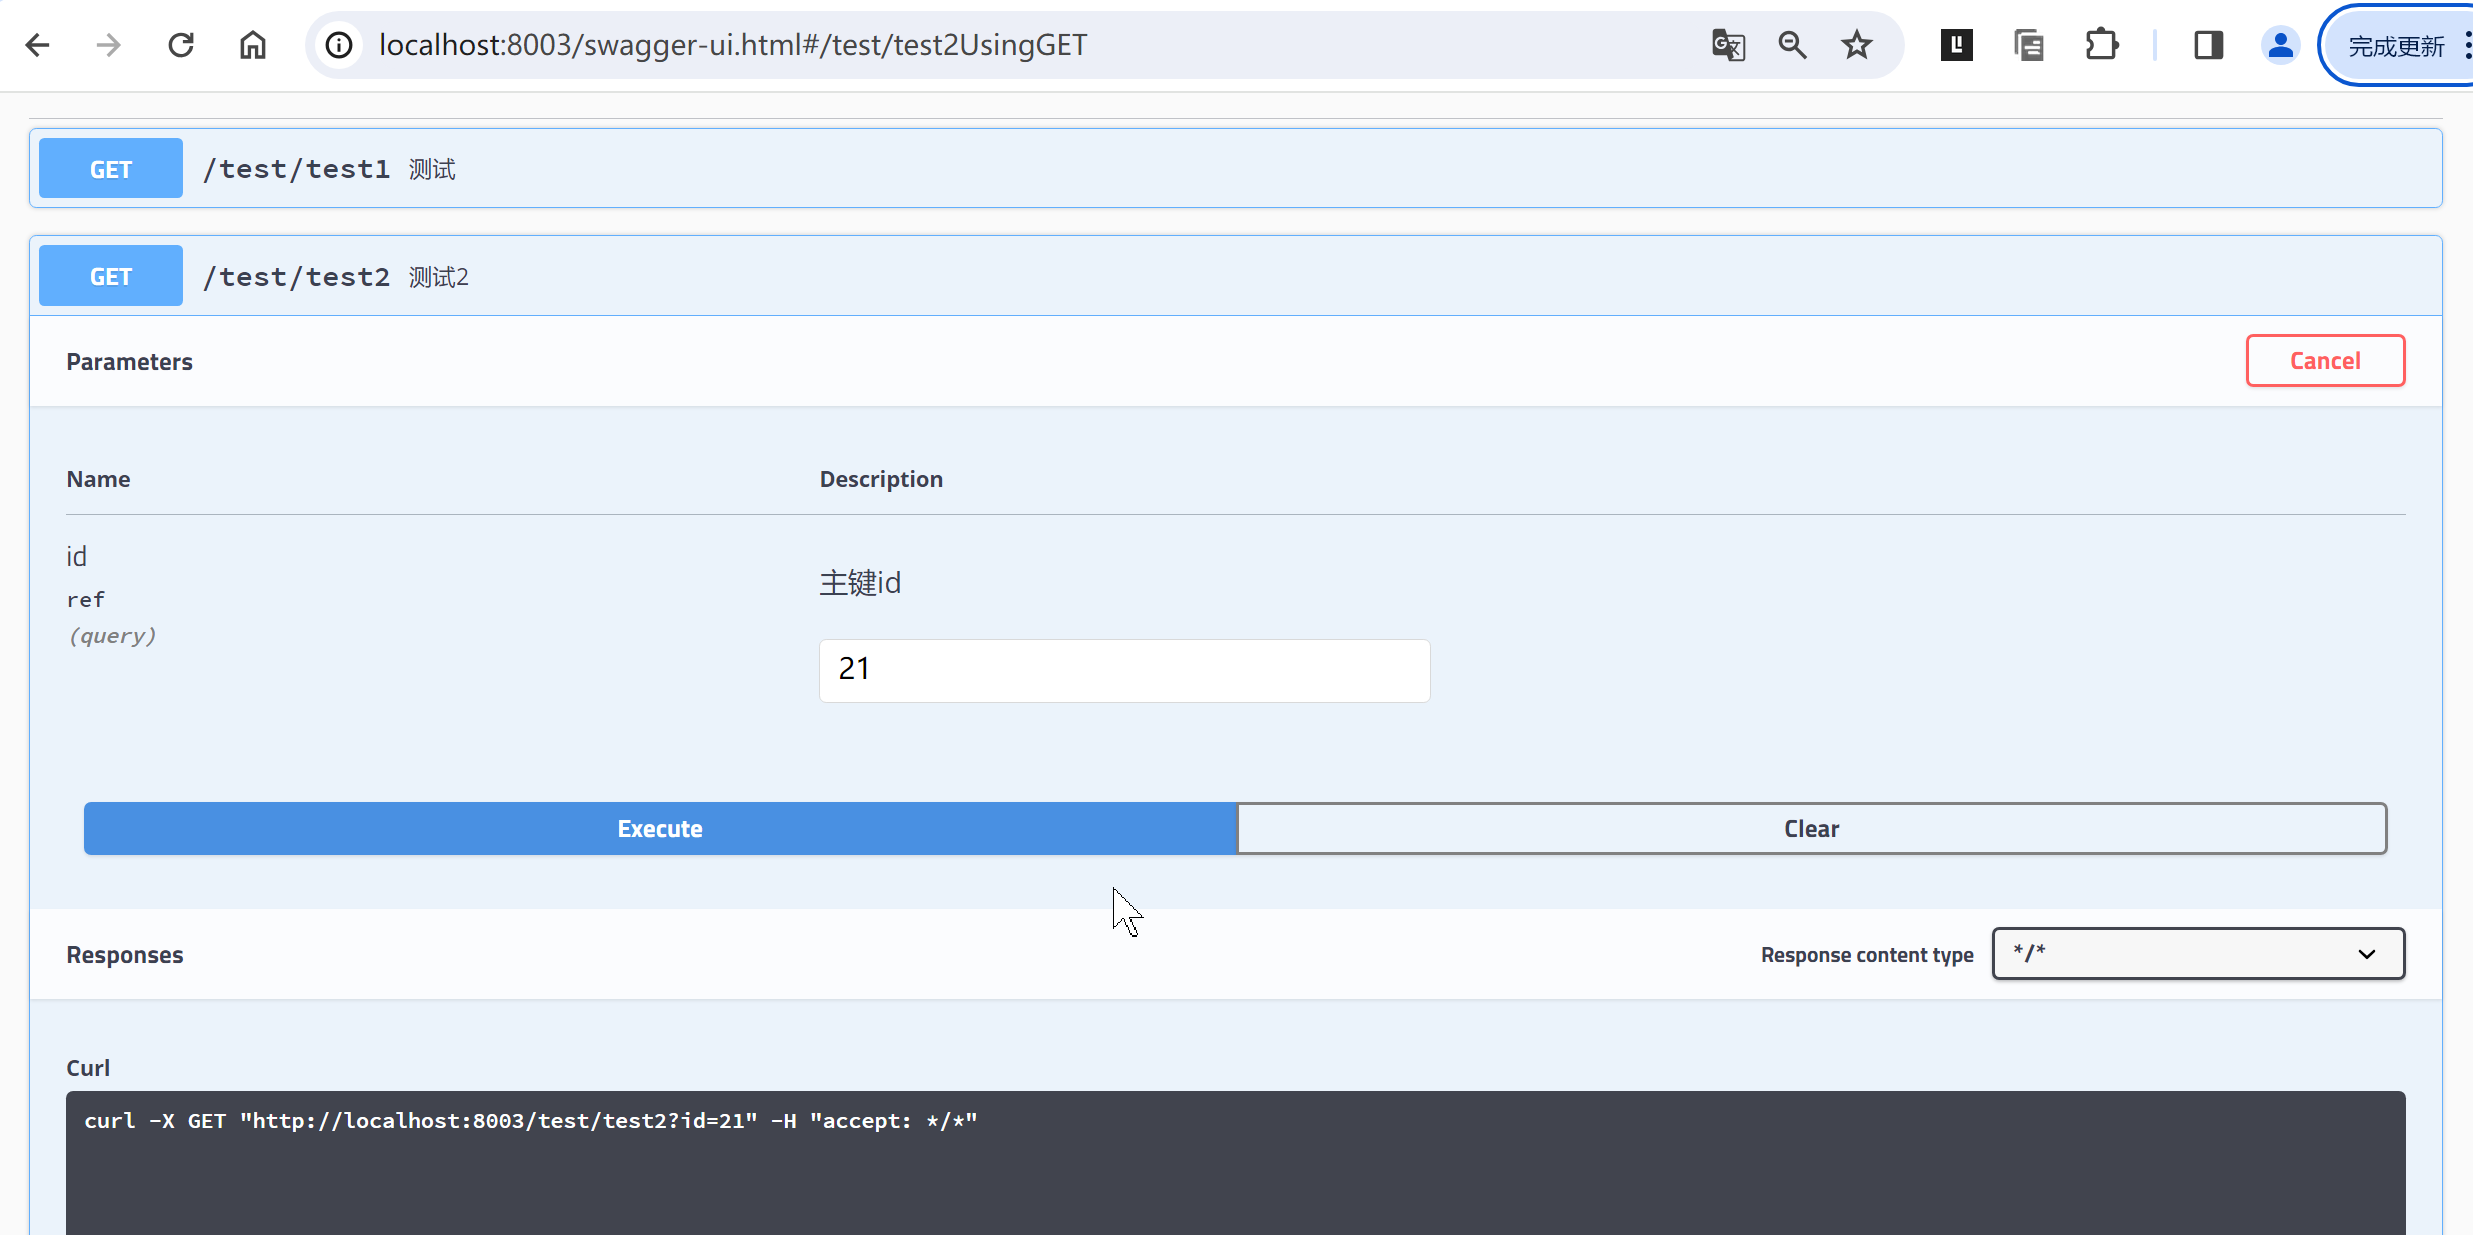This screenshot has height=1235, width=2473.
Task: Collapse the GET /test/test2 operation
Action: pos(1236,276)
